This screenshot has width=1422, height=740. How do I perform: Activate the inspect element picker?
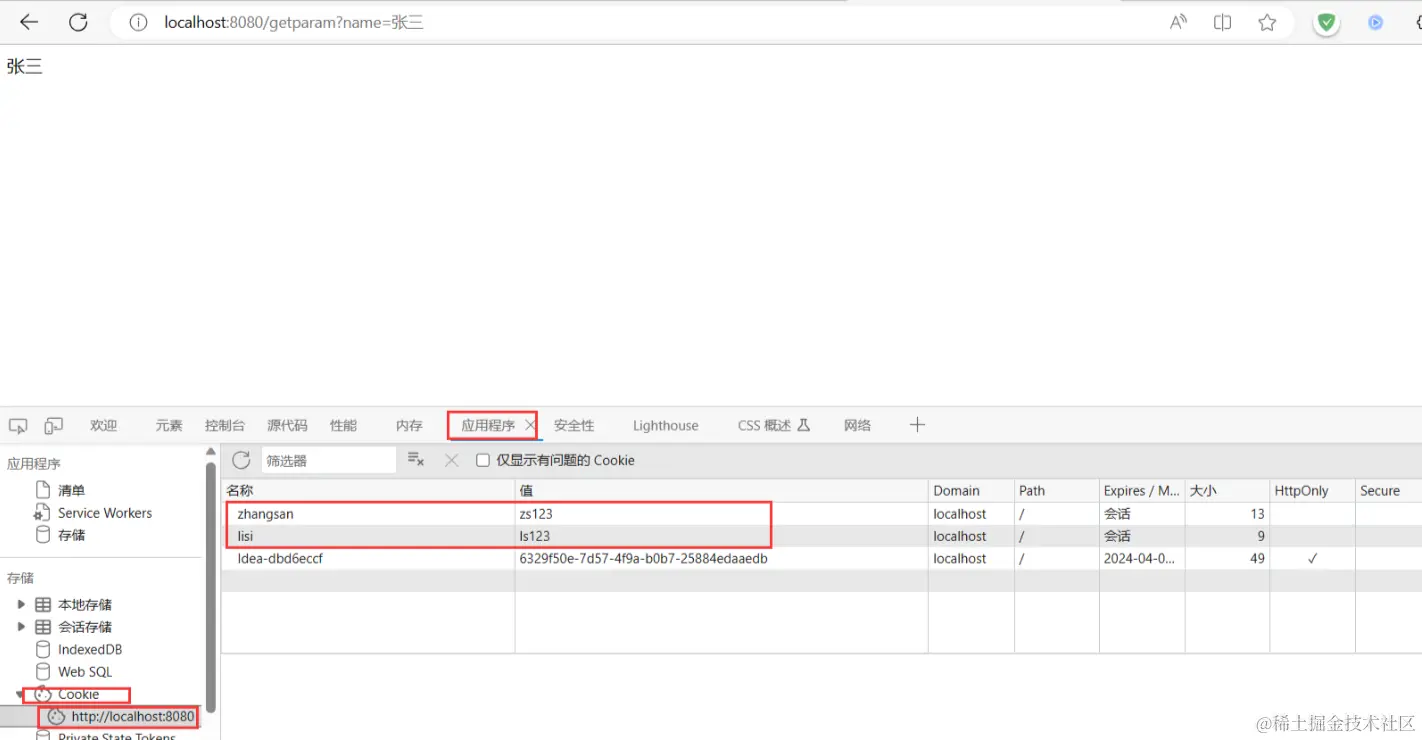point(18,425)
